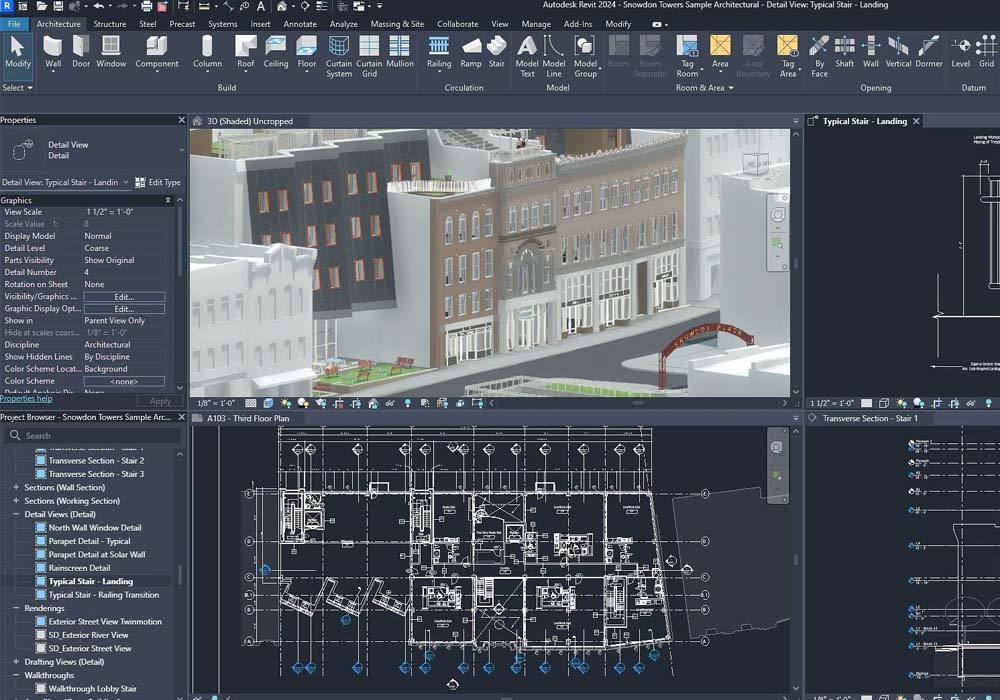Select the Curtain Grid tool
Image resolution: width=1000 pixels, height=700 pixels.
(x=369, y=56)
